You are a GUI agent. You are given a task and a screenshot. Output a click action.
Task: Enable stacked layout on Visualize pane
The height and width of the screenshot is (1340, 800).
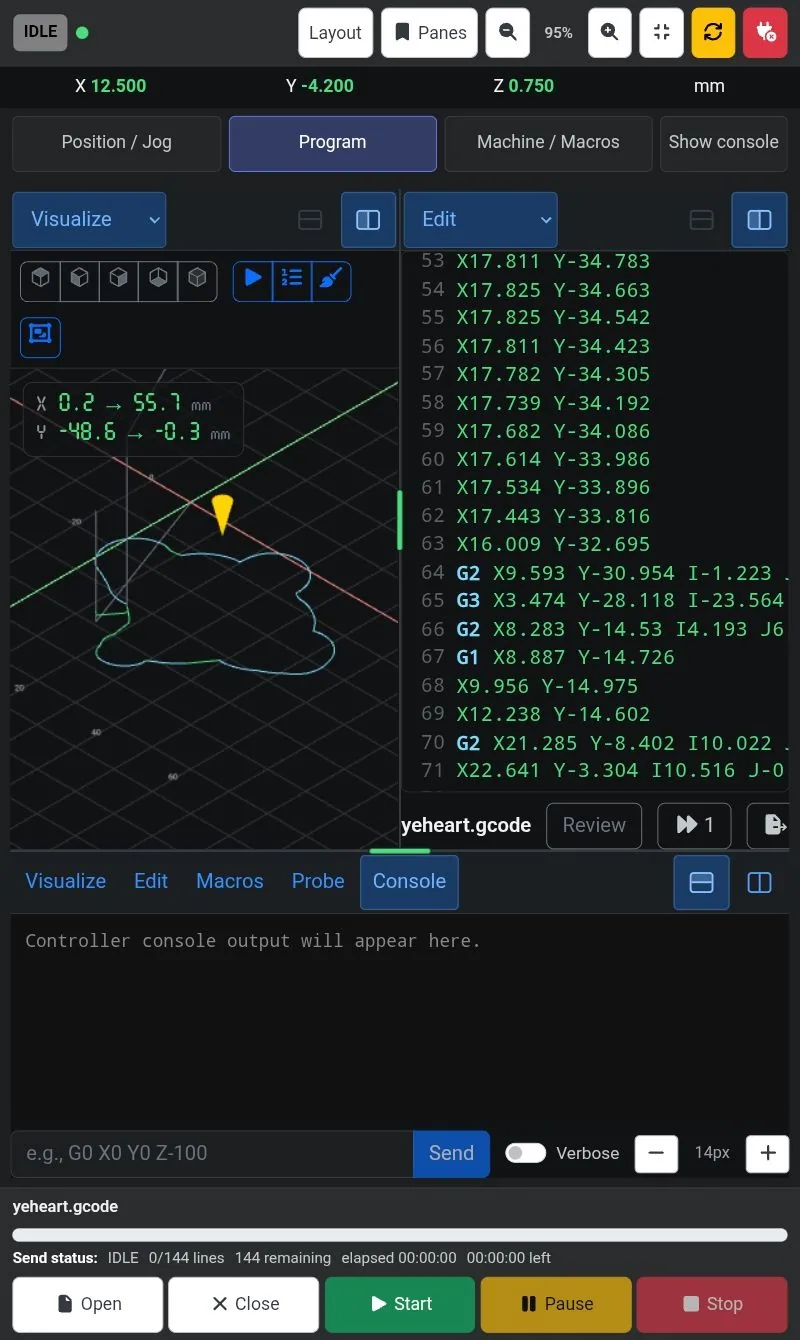pos(310,220)
